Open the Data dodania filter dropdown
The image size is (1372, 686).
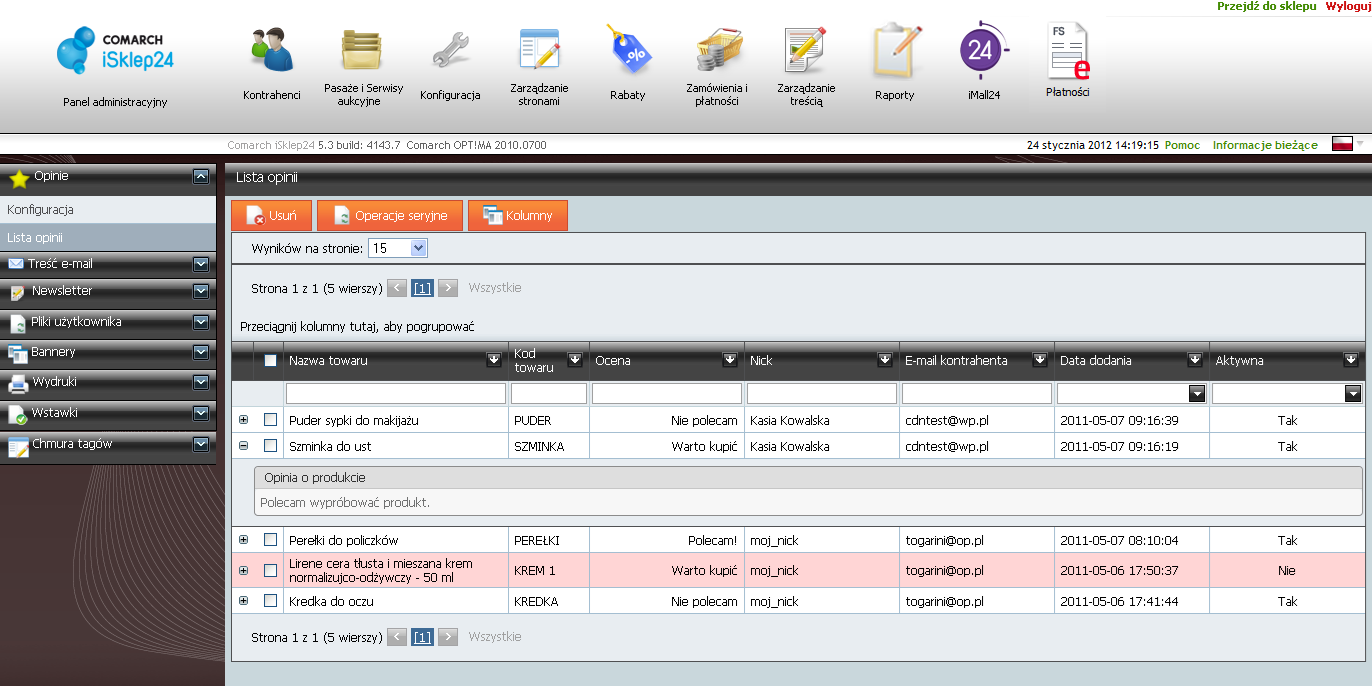click(x=1196, y=394)
